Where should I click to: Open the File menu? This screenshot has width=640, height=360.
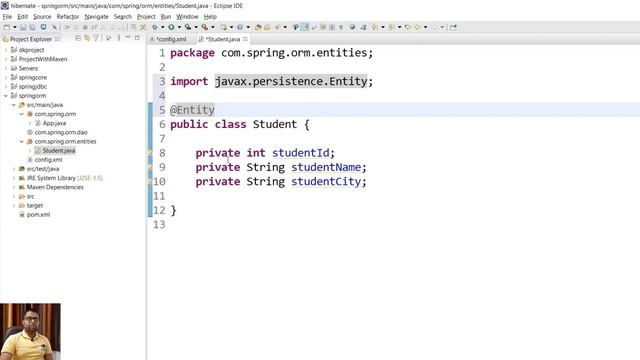coord(7,17)
